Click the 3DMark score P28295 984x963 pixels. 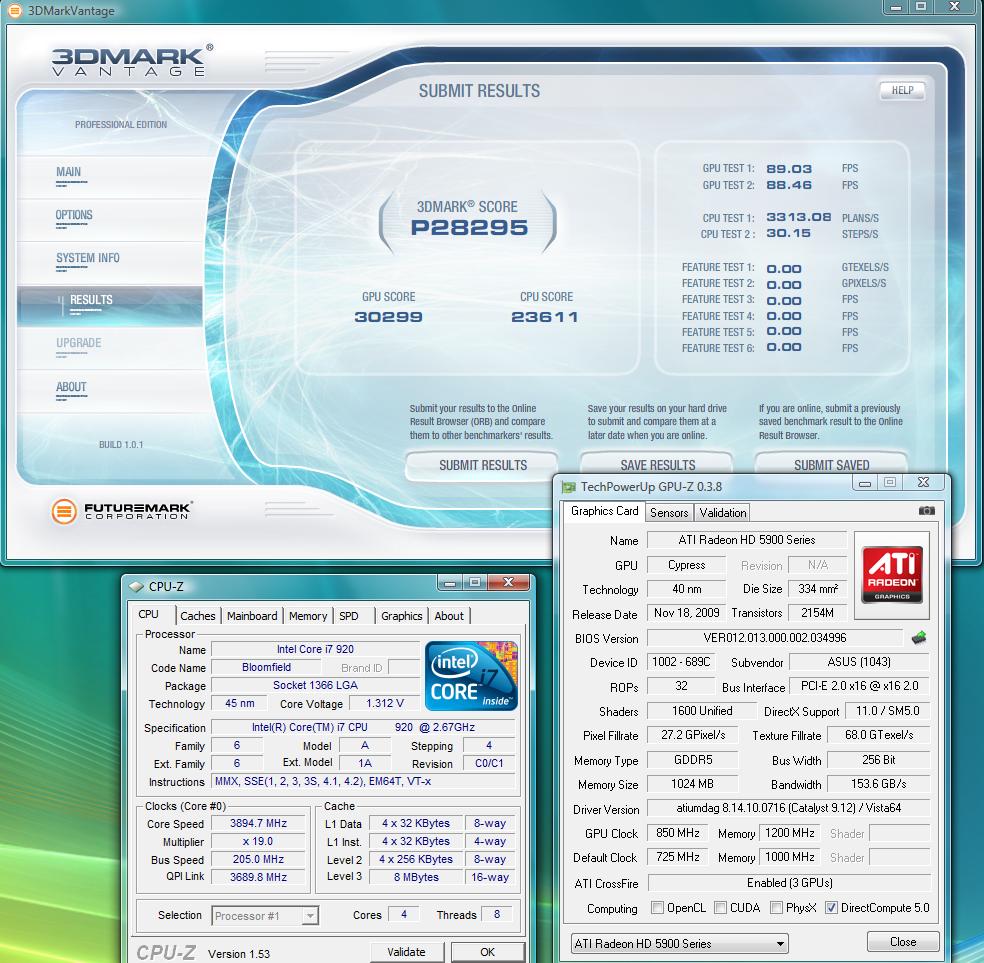tap(469, 228)
